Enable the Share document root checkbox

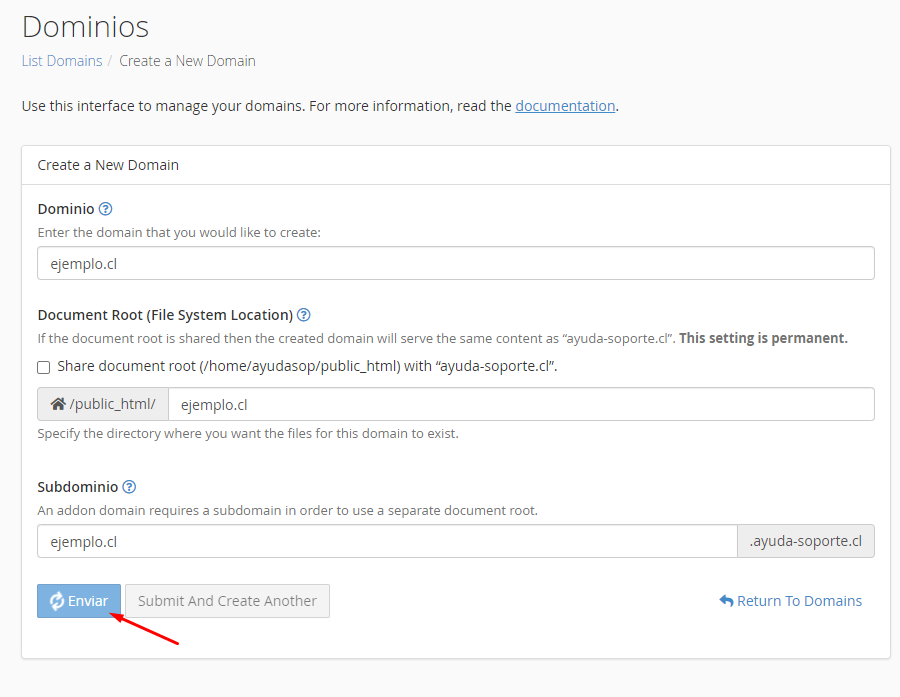pyautogui.click(x=44, y=367)
